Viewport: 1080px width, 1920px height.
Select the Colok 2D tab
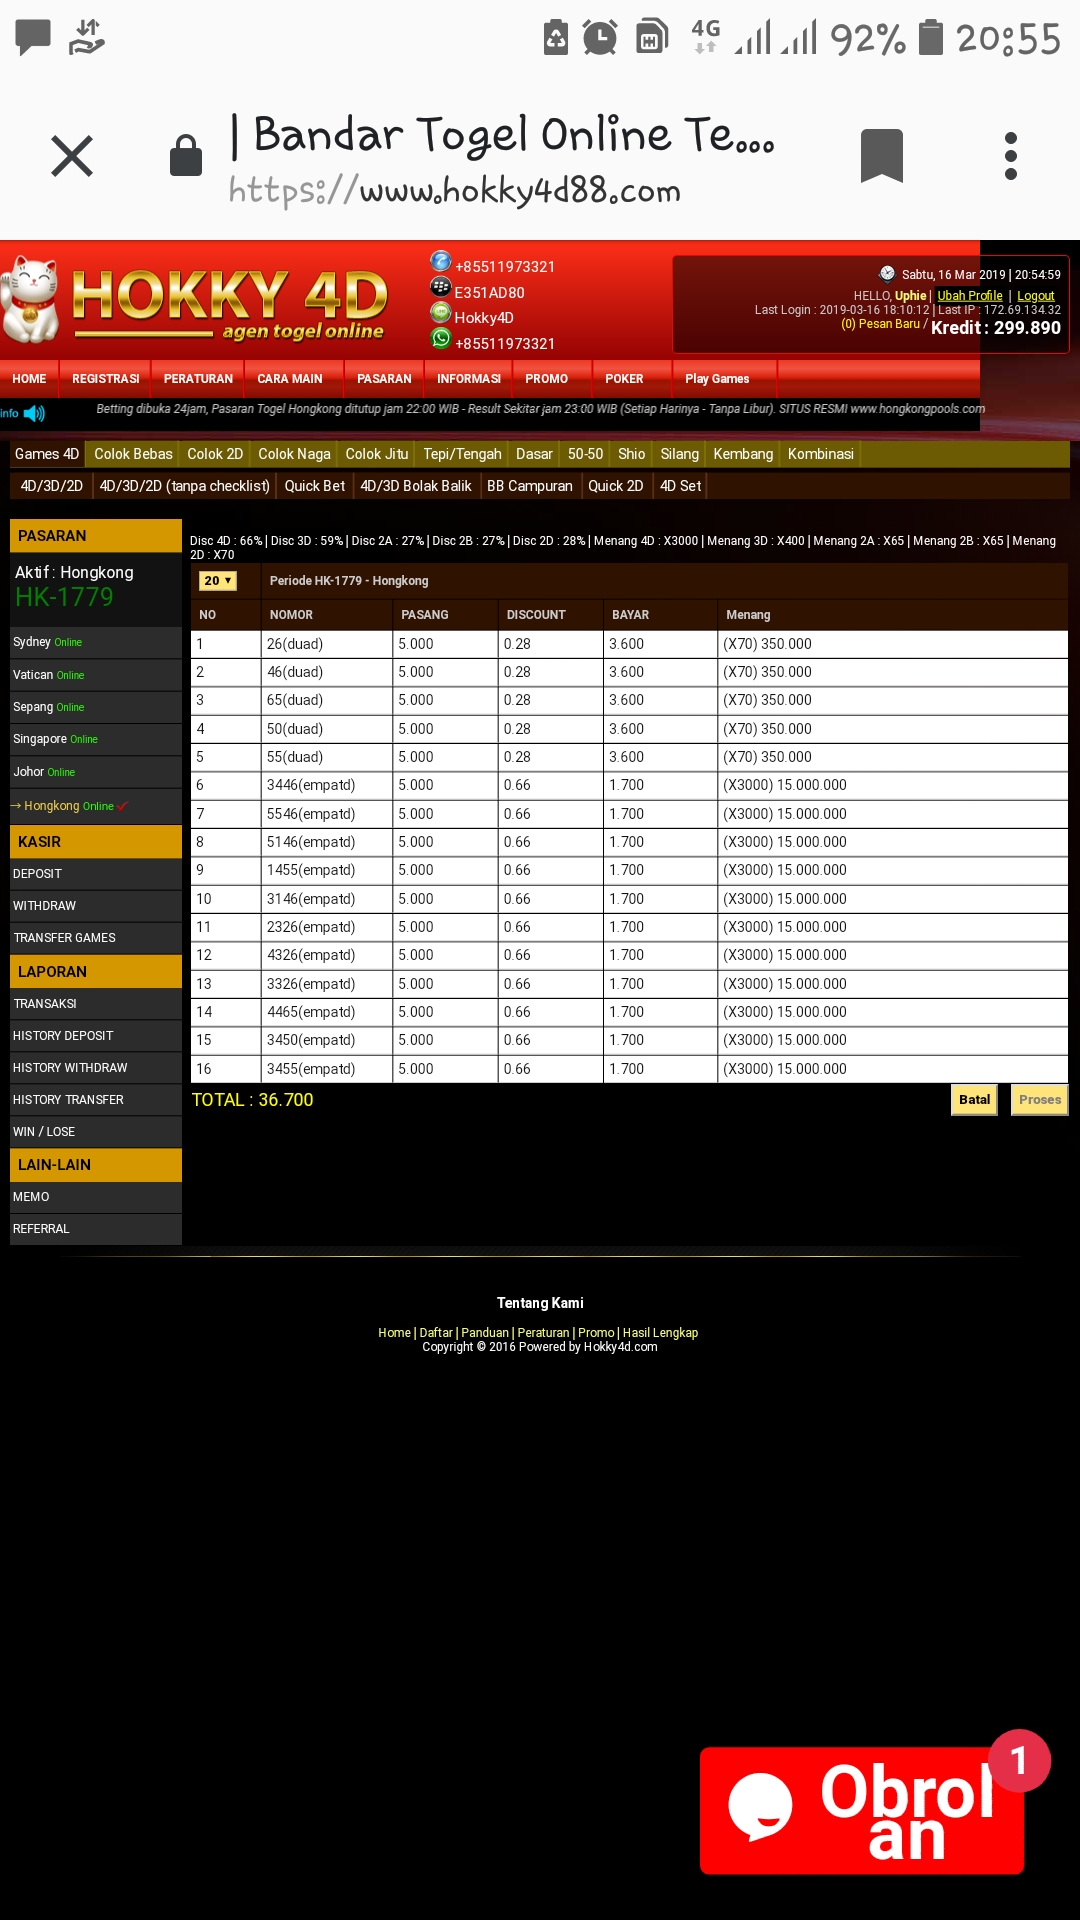[215, 454]
